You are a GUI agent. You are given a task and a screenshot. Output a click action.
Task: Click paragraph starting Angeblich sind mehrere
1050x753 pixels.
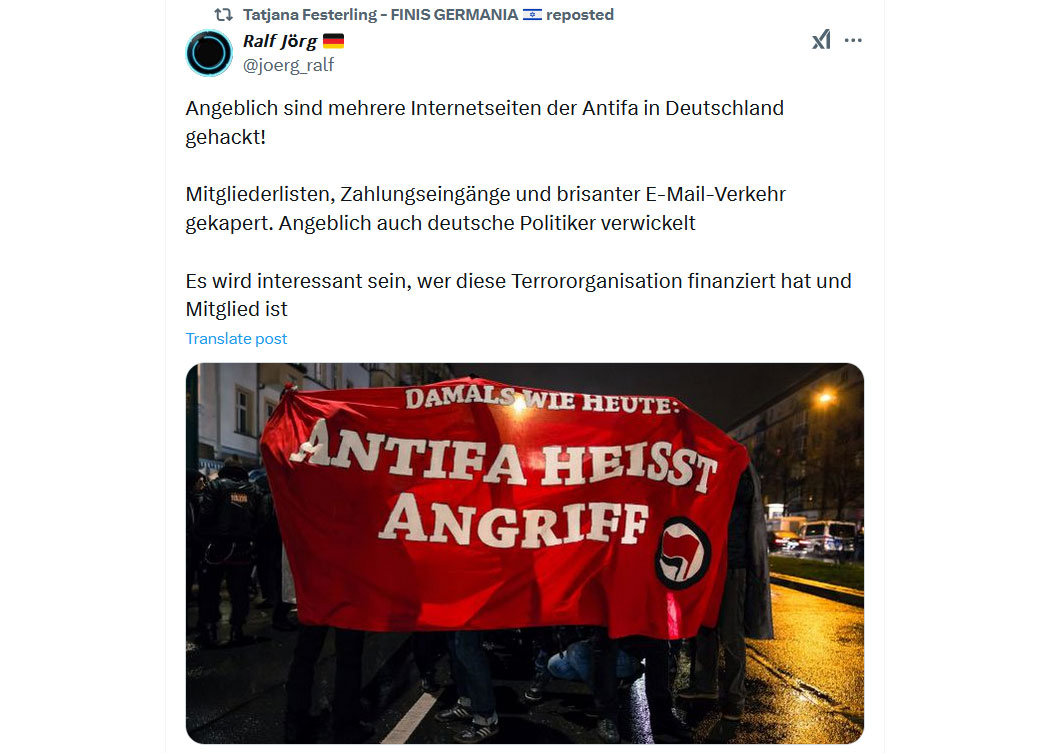pos(485,123)
